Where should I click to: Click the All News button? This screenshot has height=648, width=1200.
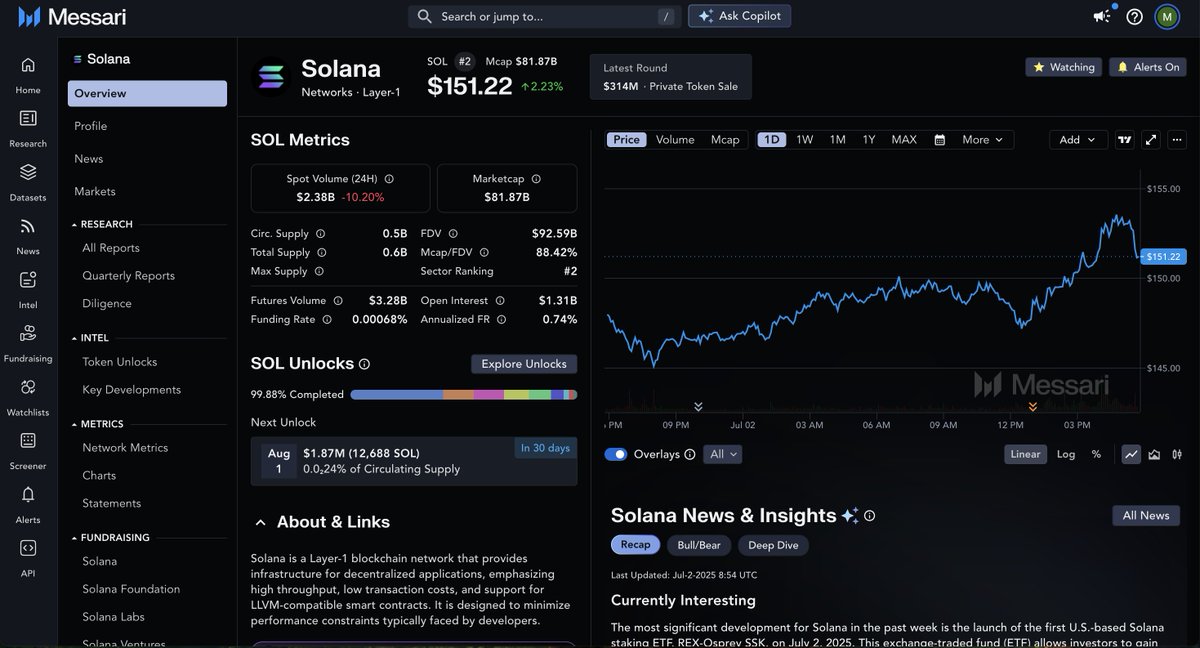tap(1146, 516)
